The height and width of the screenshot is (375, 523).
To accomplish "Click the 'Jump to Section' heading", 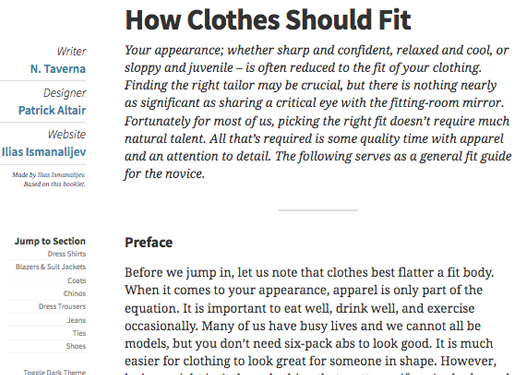I will [x=50, y=241].
